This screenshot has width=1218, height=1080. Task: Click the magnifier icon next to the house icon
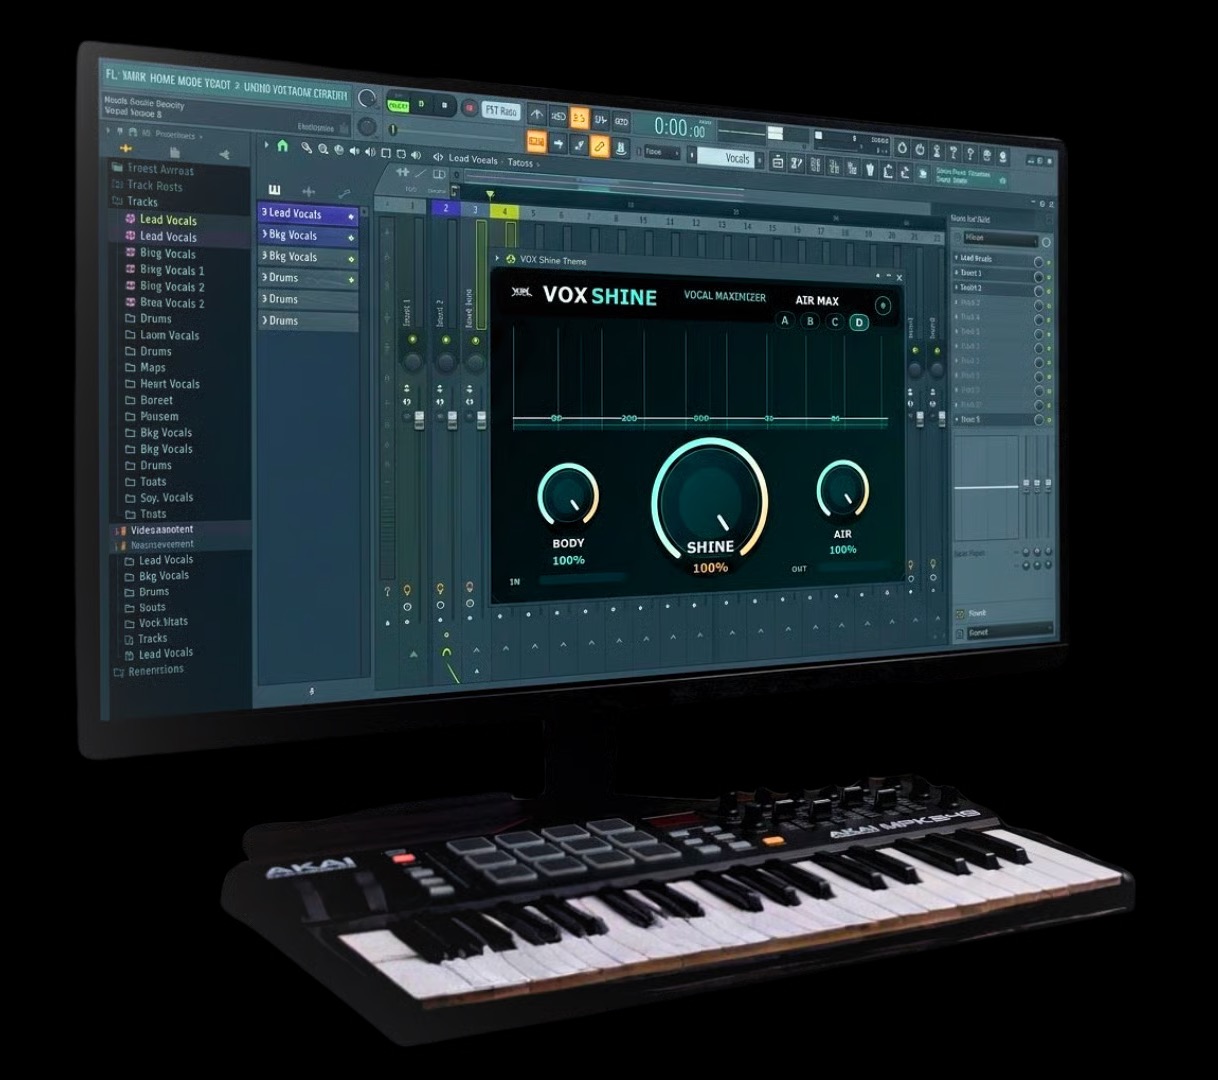tap(308, 148)
